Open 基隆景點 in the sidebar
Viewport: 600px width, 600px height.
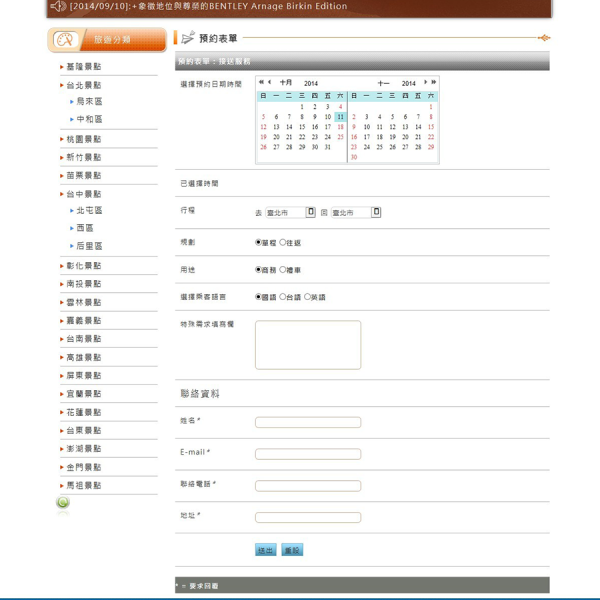point(84,67)
